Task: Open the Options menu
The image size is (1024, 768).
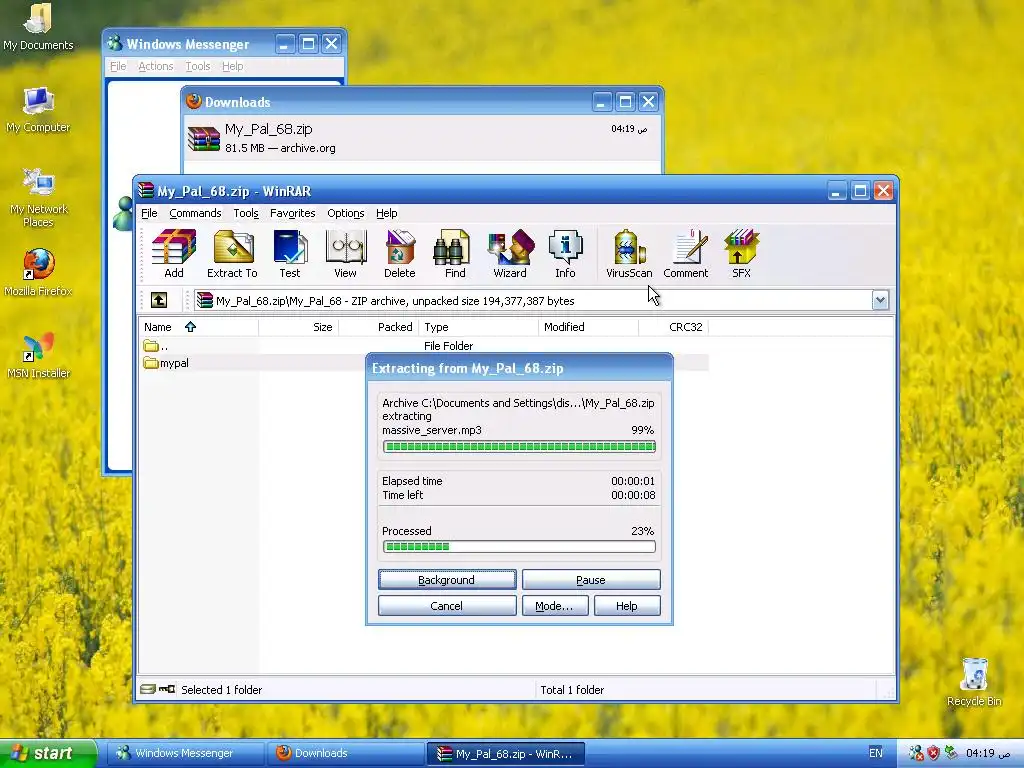Action: pyautogui.click(x=345, y=213)
